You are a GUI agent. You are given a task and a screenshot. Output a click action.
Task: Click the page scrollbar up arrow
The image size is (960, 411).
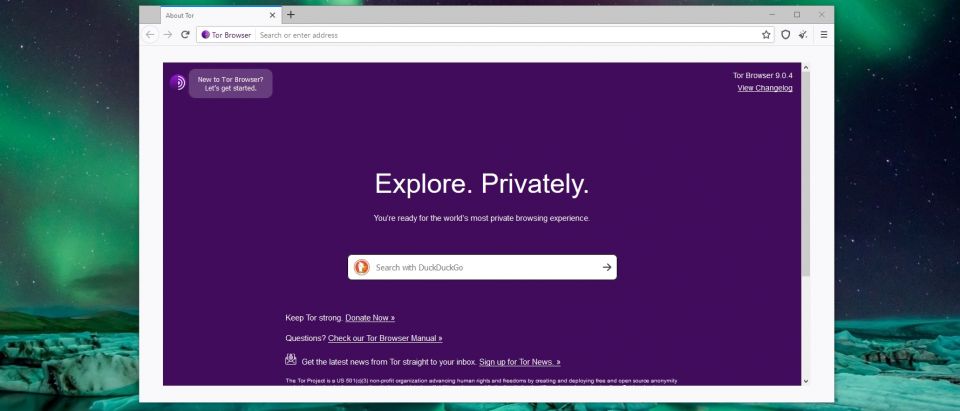pyautogui.click(x=806, y=67)
